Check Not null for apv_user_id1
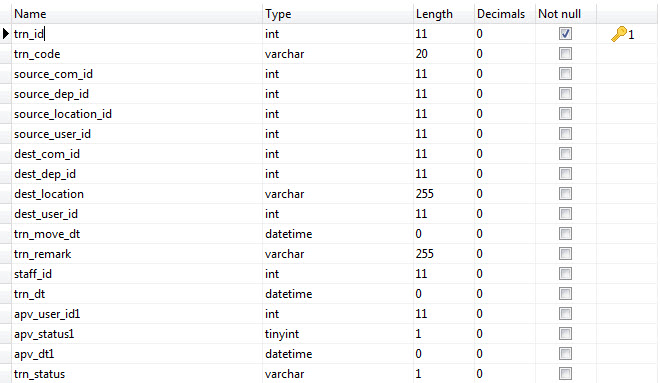 tap(565, 314)
